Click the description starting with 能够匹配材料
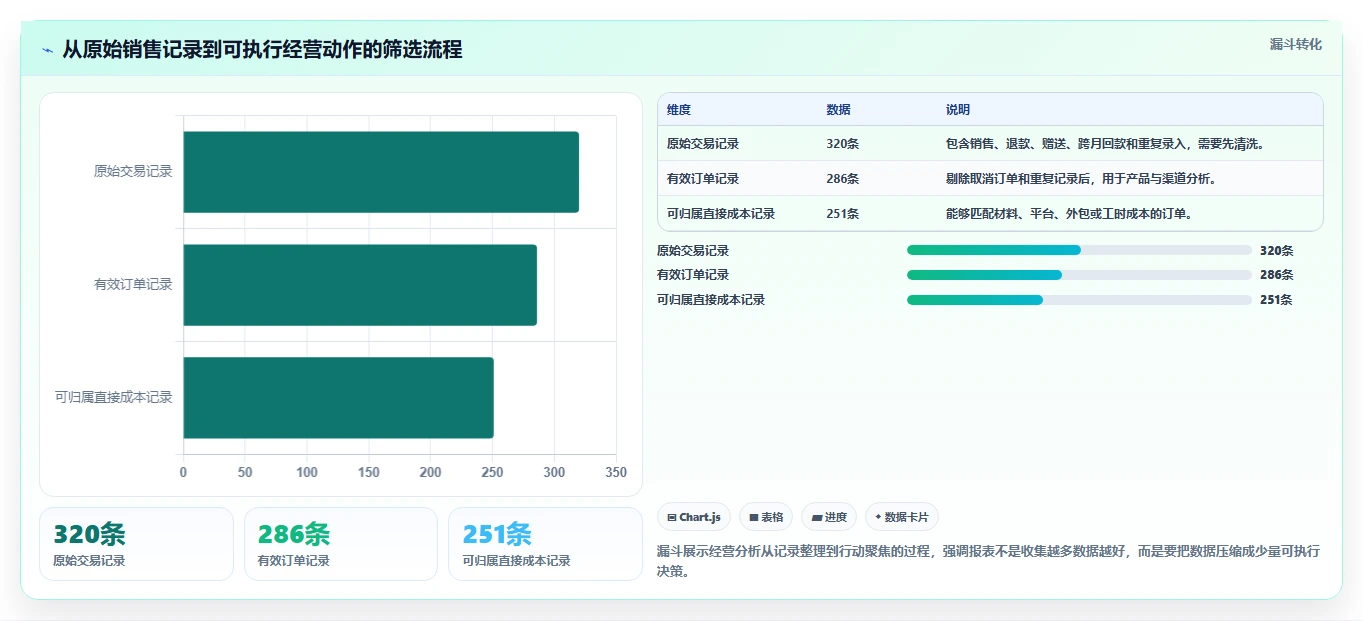This screenshot has width=1363, height=621. 1069,214
